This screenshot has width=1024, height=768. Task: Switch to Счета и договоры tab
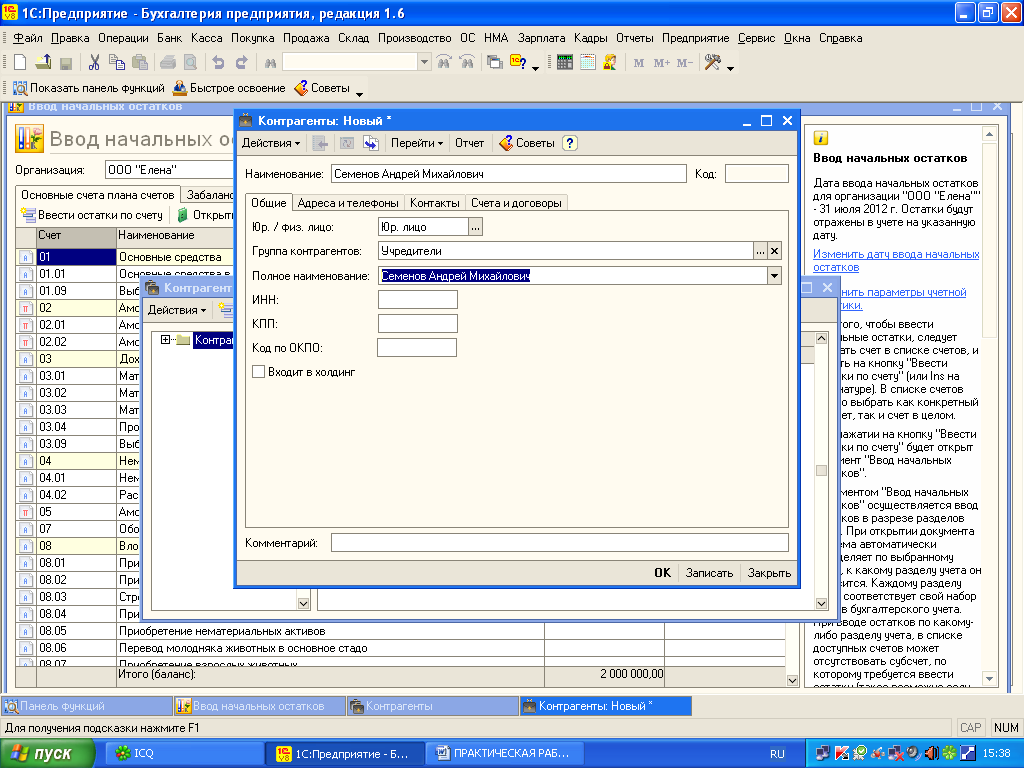click(x=517, y=203)
